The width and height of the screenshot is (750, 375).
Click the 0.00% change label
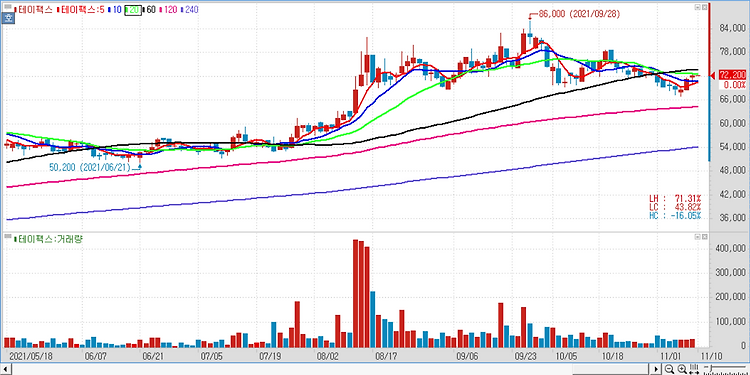[x=734, y=85]
